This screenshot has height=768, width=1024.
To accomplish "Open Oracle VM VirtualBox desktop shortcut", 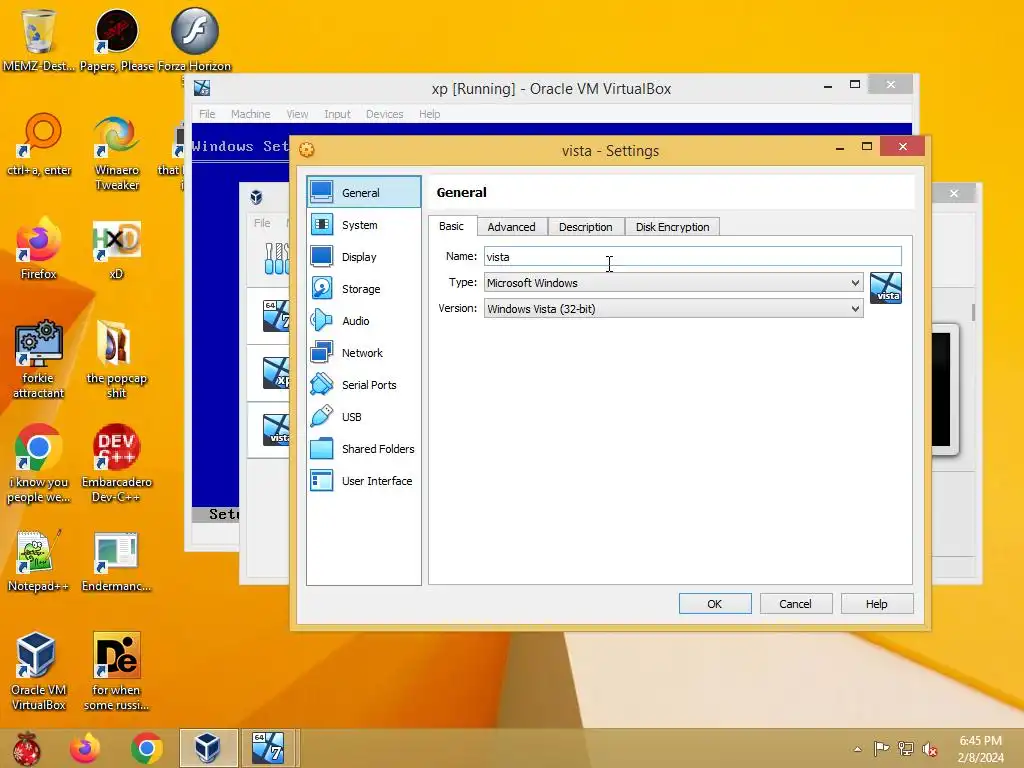I will coord(39,672).
